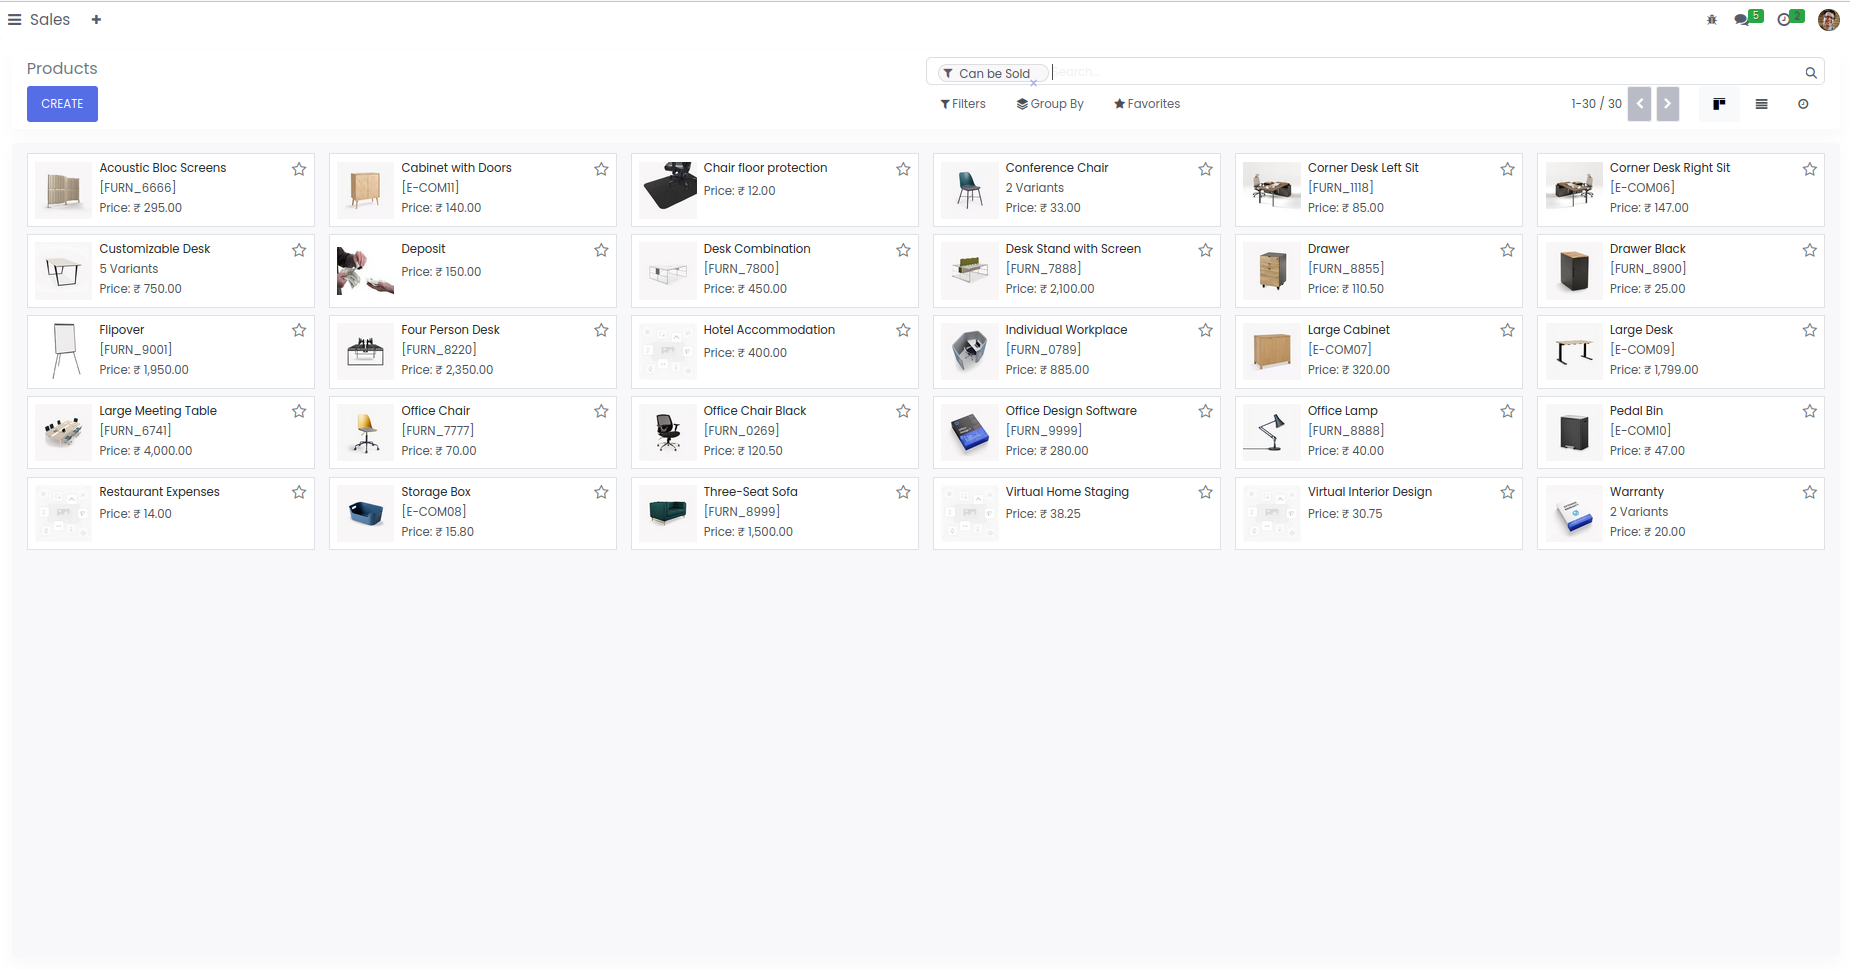Switch to kanban view
Viewport: 1850px width, 970px height.
pos(1719,104)
